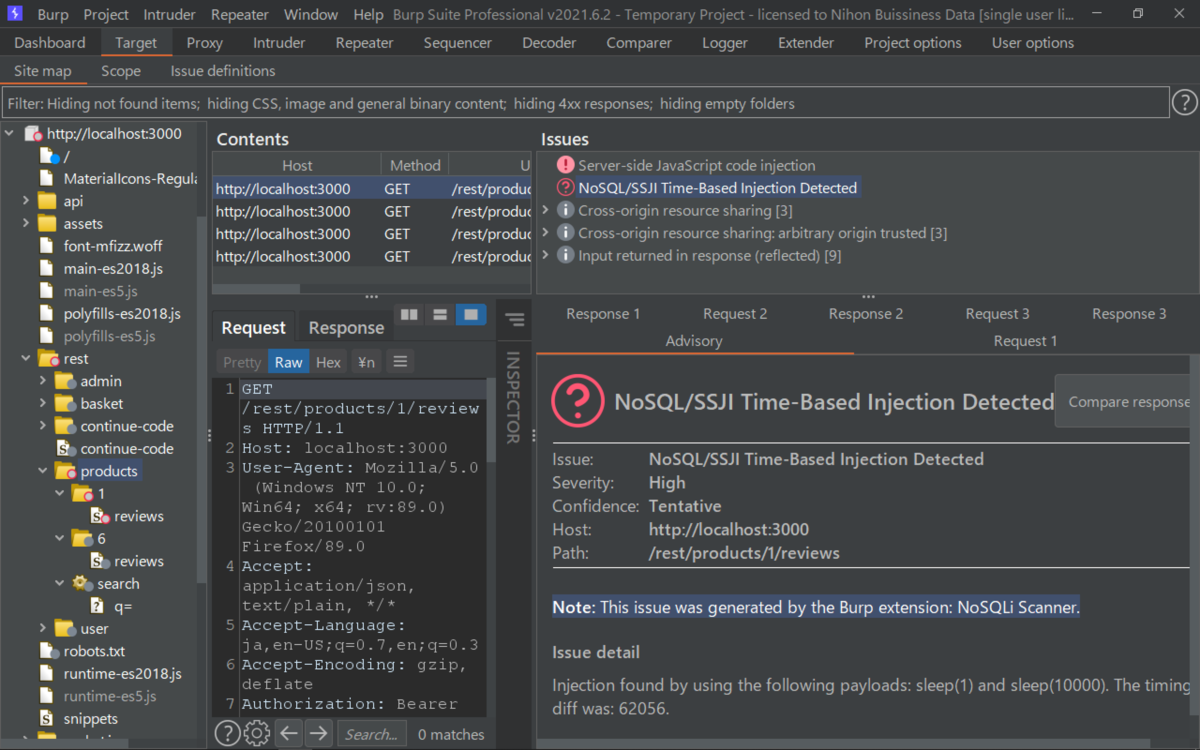1200x750 pixels.
Task: Select the admin folder icon
Action: [66, 380]
